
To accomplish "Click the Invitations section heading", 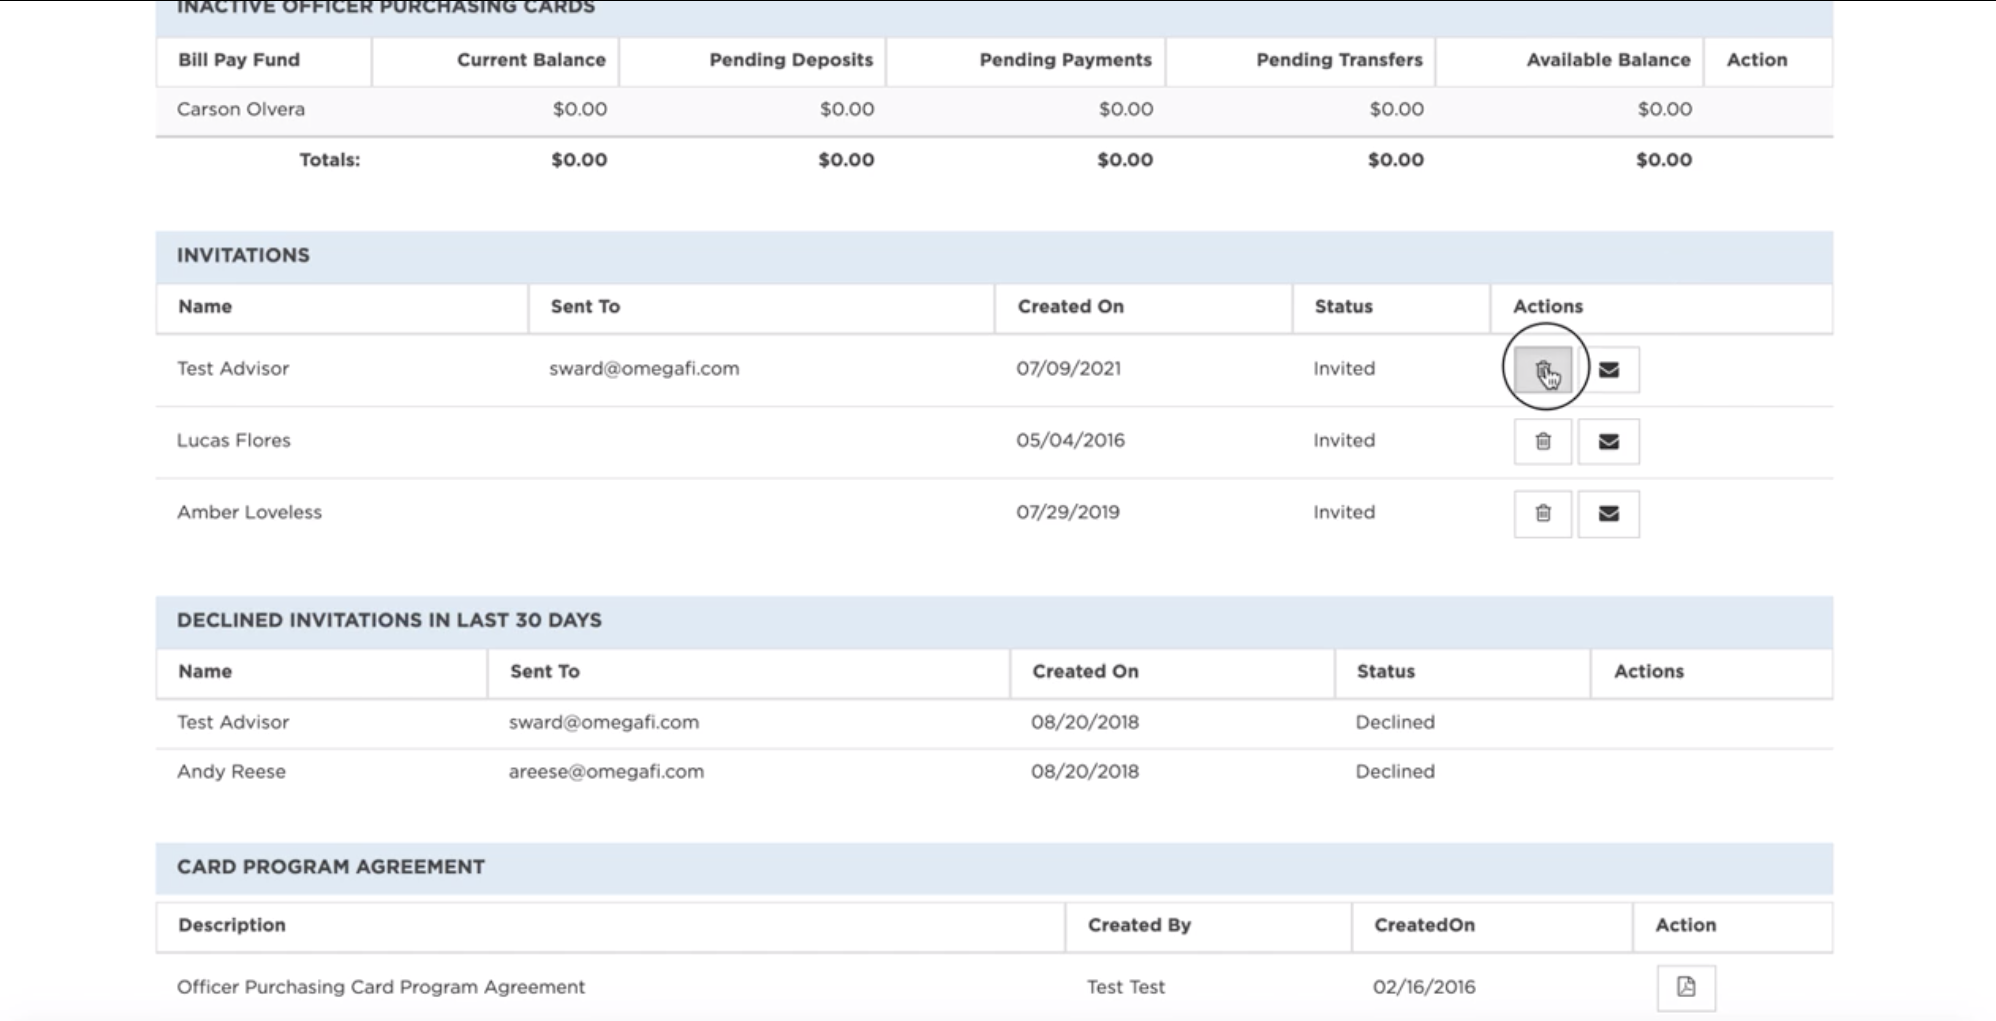I will 243,255.
